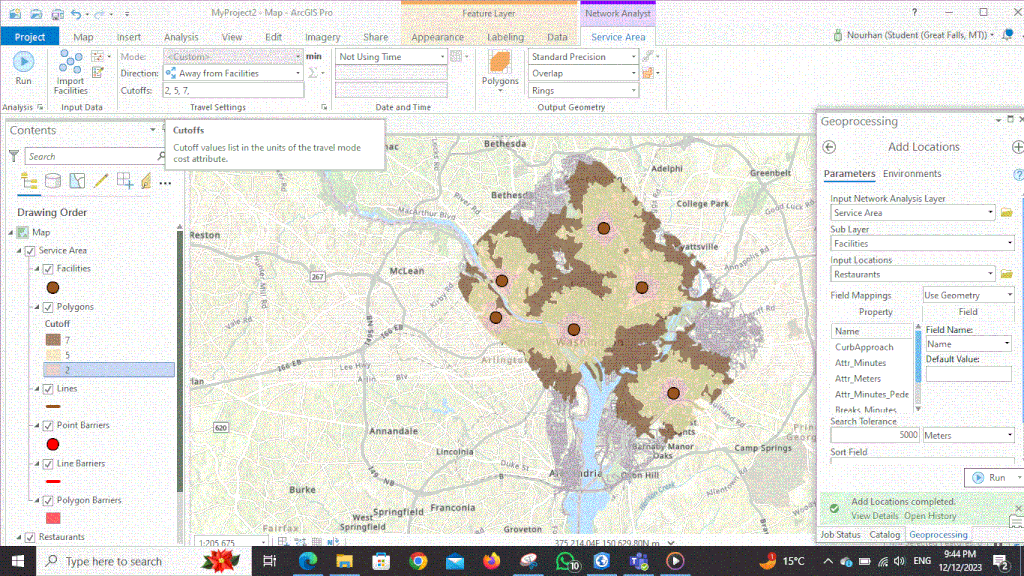Image resolution: width=1024 pixels, height=576 pixels.
Task: Open Field Mappings Use Geometry dropdown
Action: 968,295
